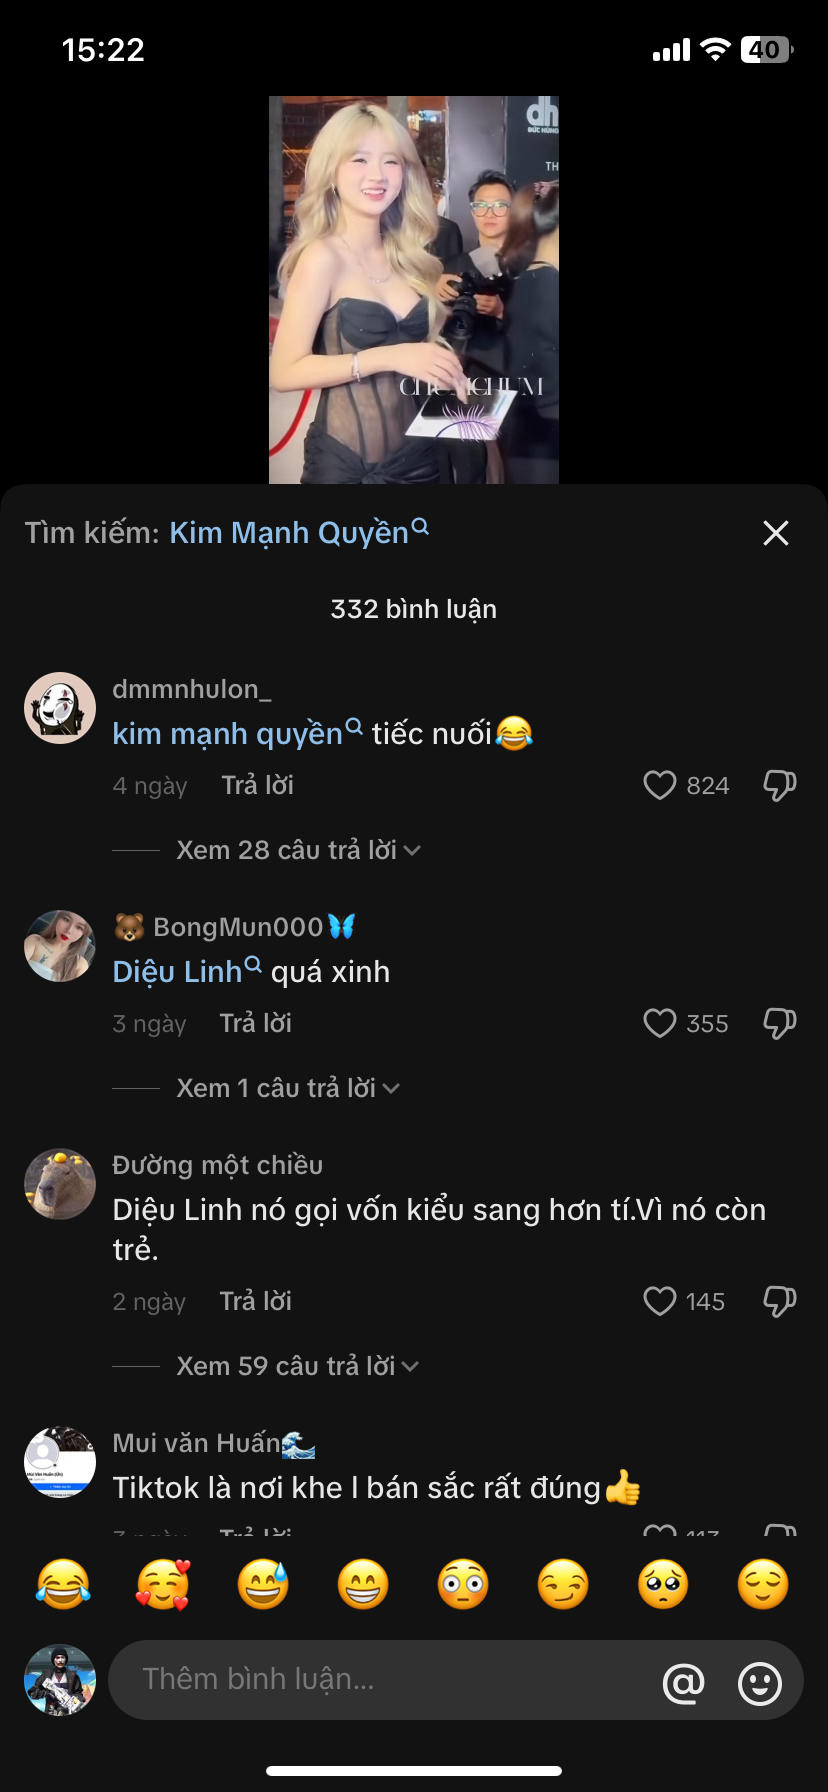Focus the 'Thêm bình luận...' input field
828x1792 pixels.
point(390,1680)
